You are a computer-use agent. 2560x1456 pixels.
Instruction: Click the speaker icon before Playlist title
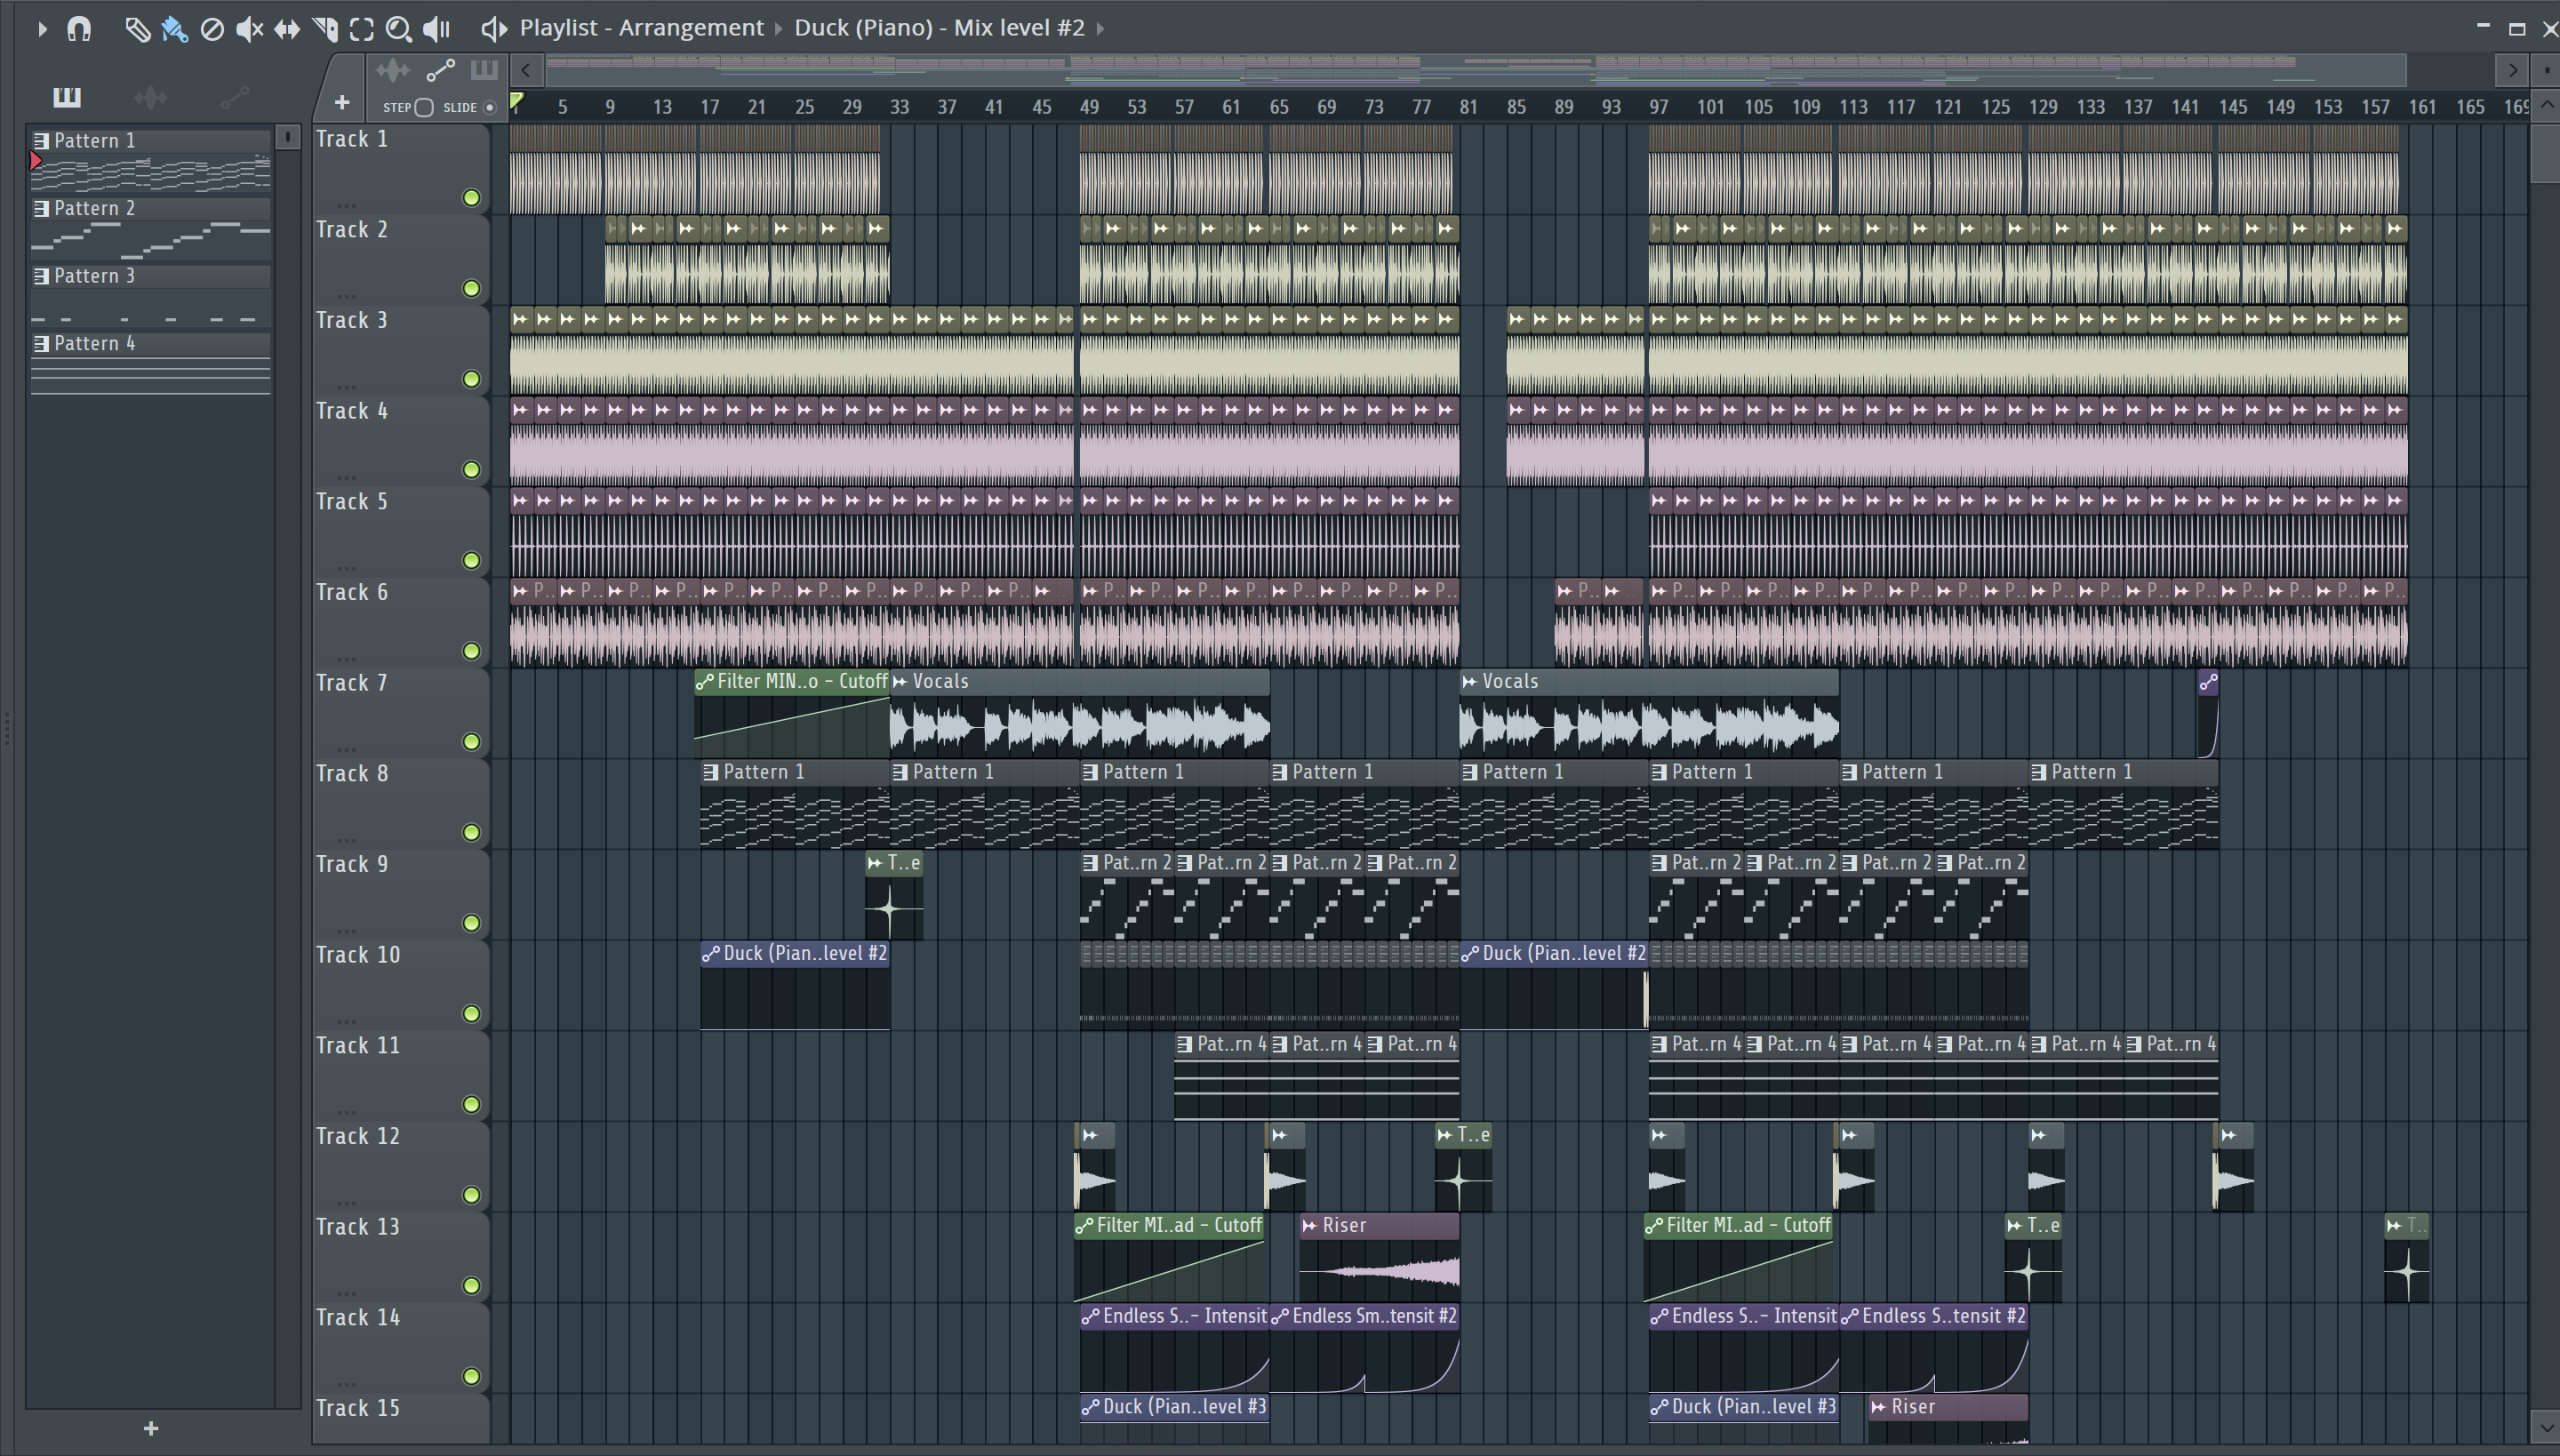(494, 28)
